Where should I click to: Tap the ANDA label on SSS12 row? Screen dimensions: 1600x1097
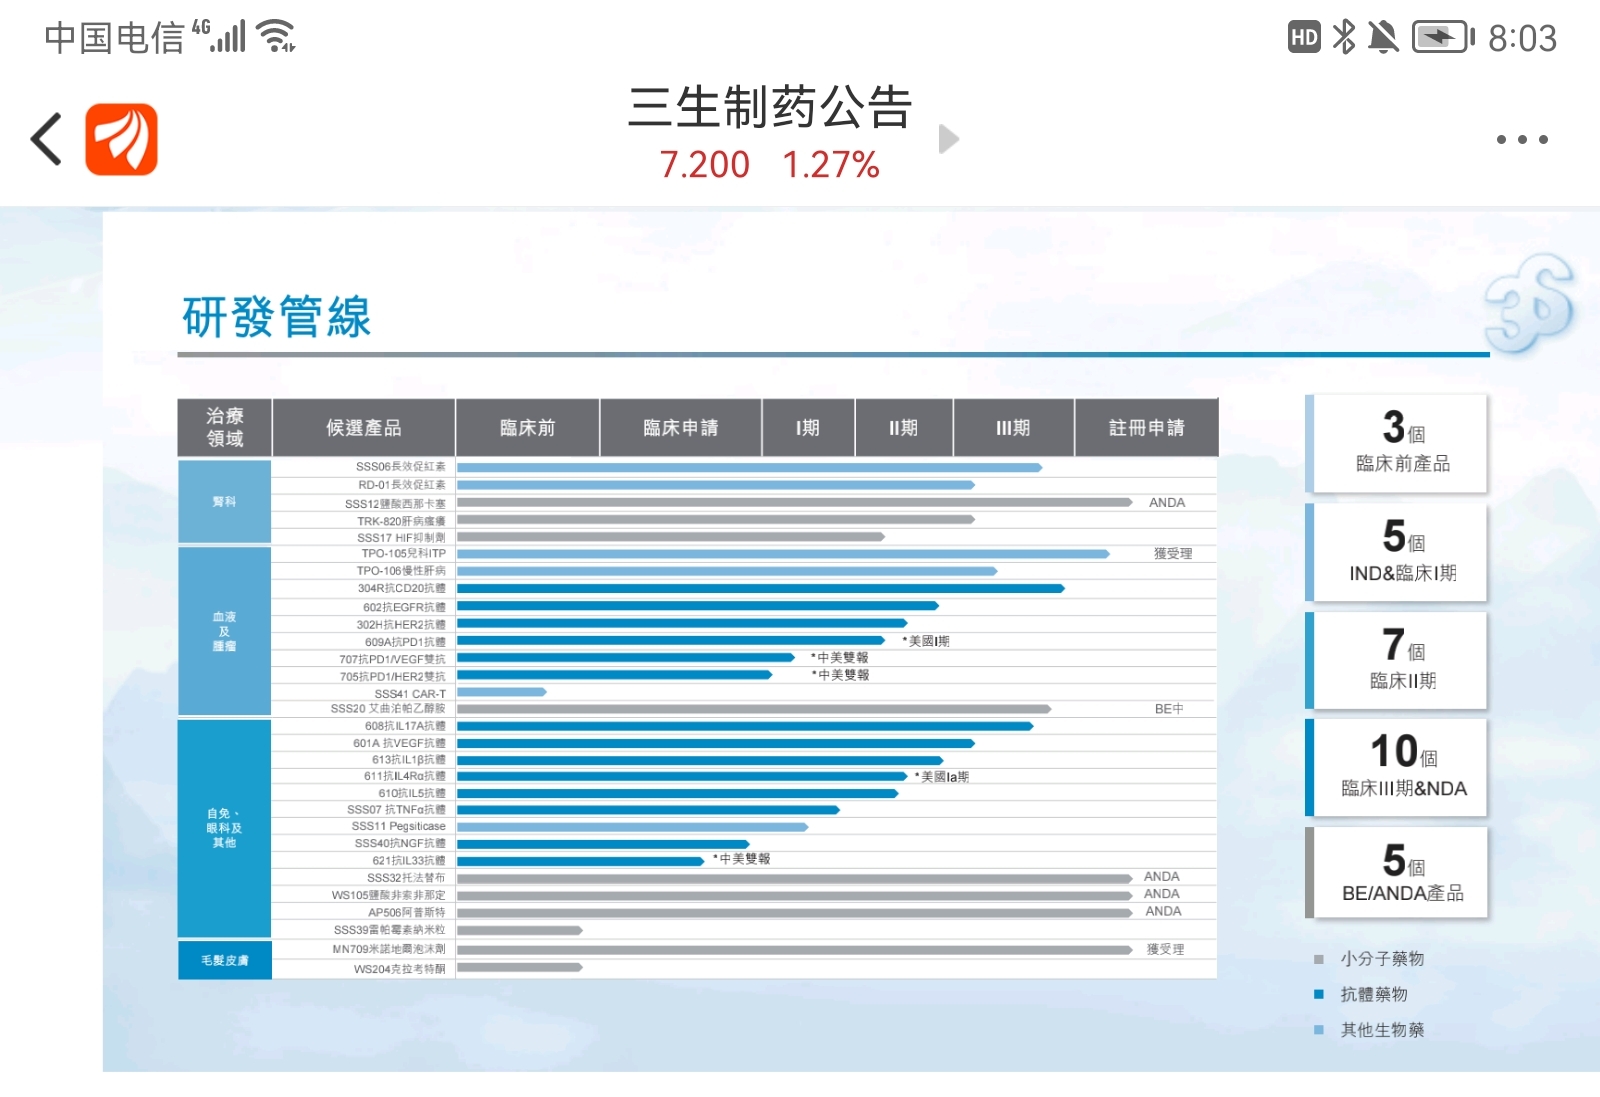coord(1167,503)
